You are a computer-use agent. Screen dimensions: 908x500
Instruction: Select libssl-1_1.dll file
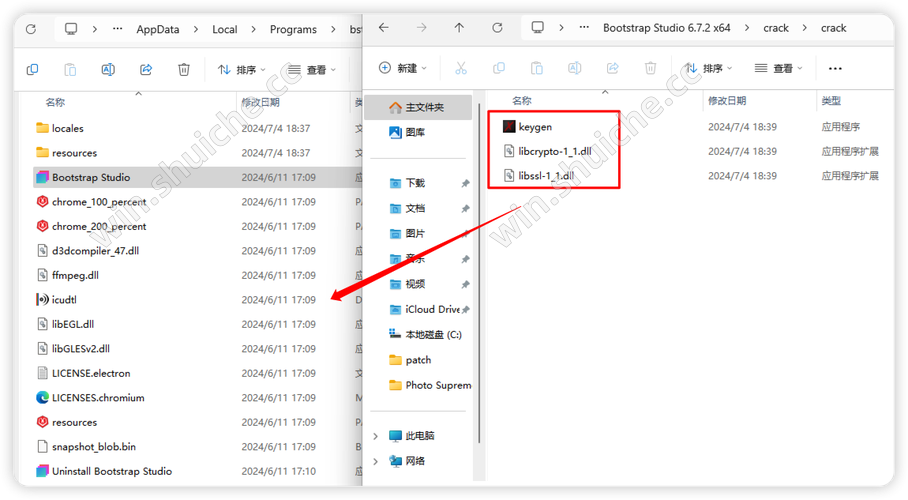[539, 176]
